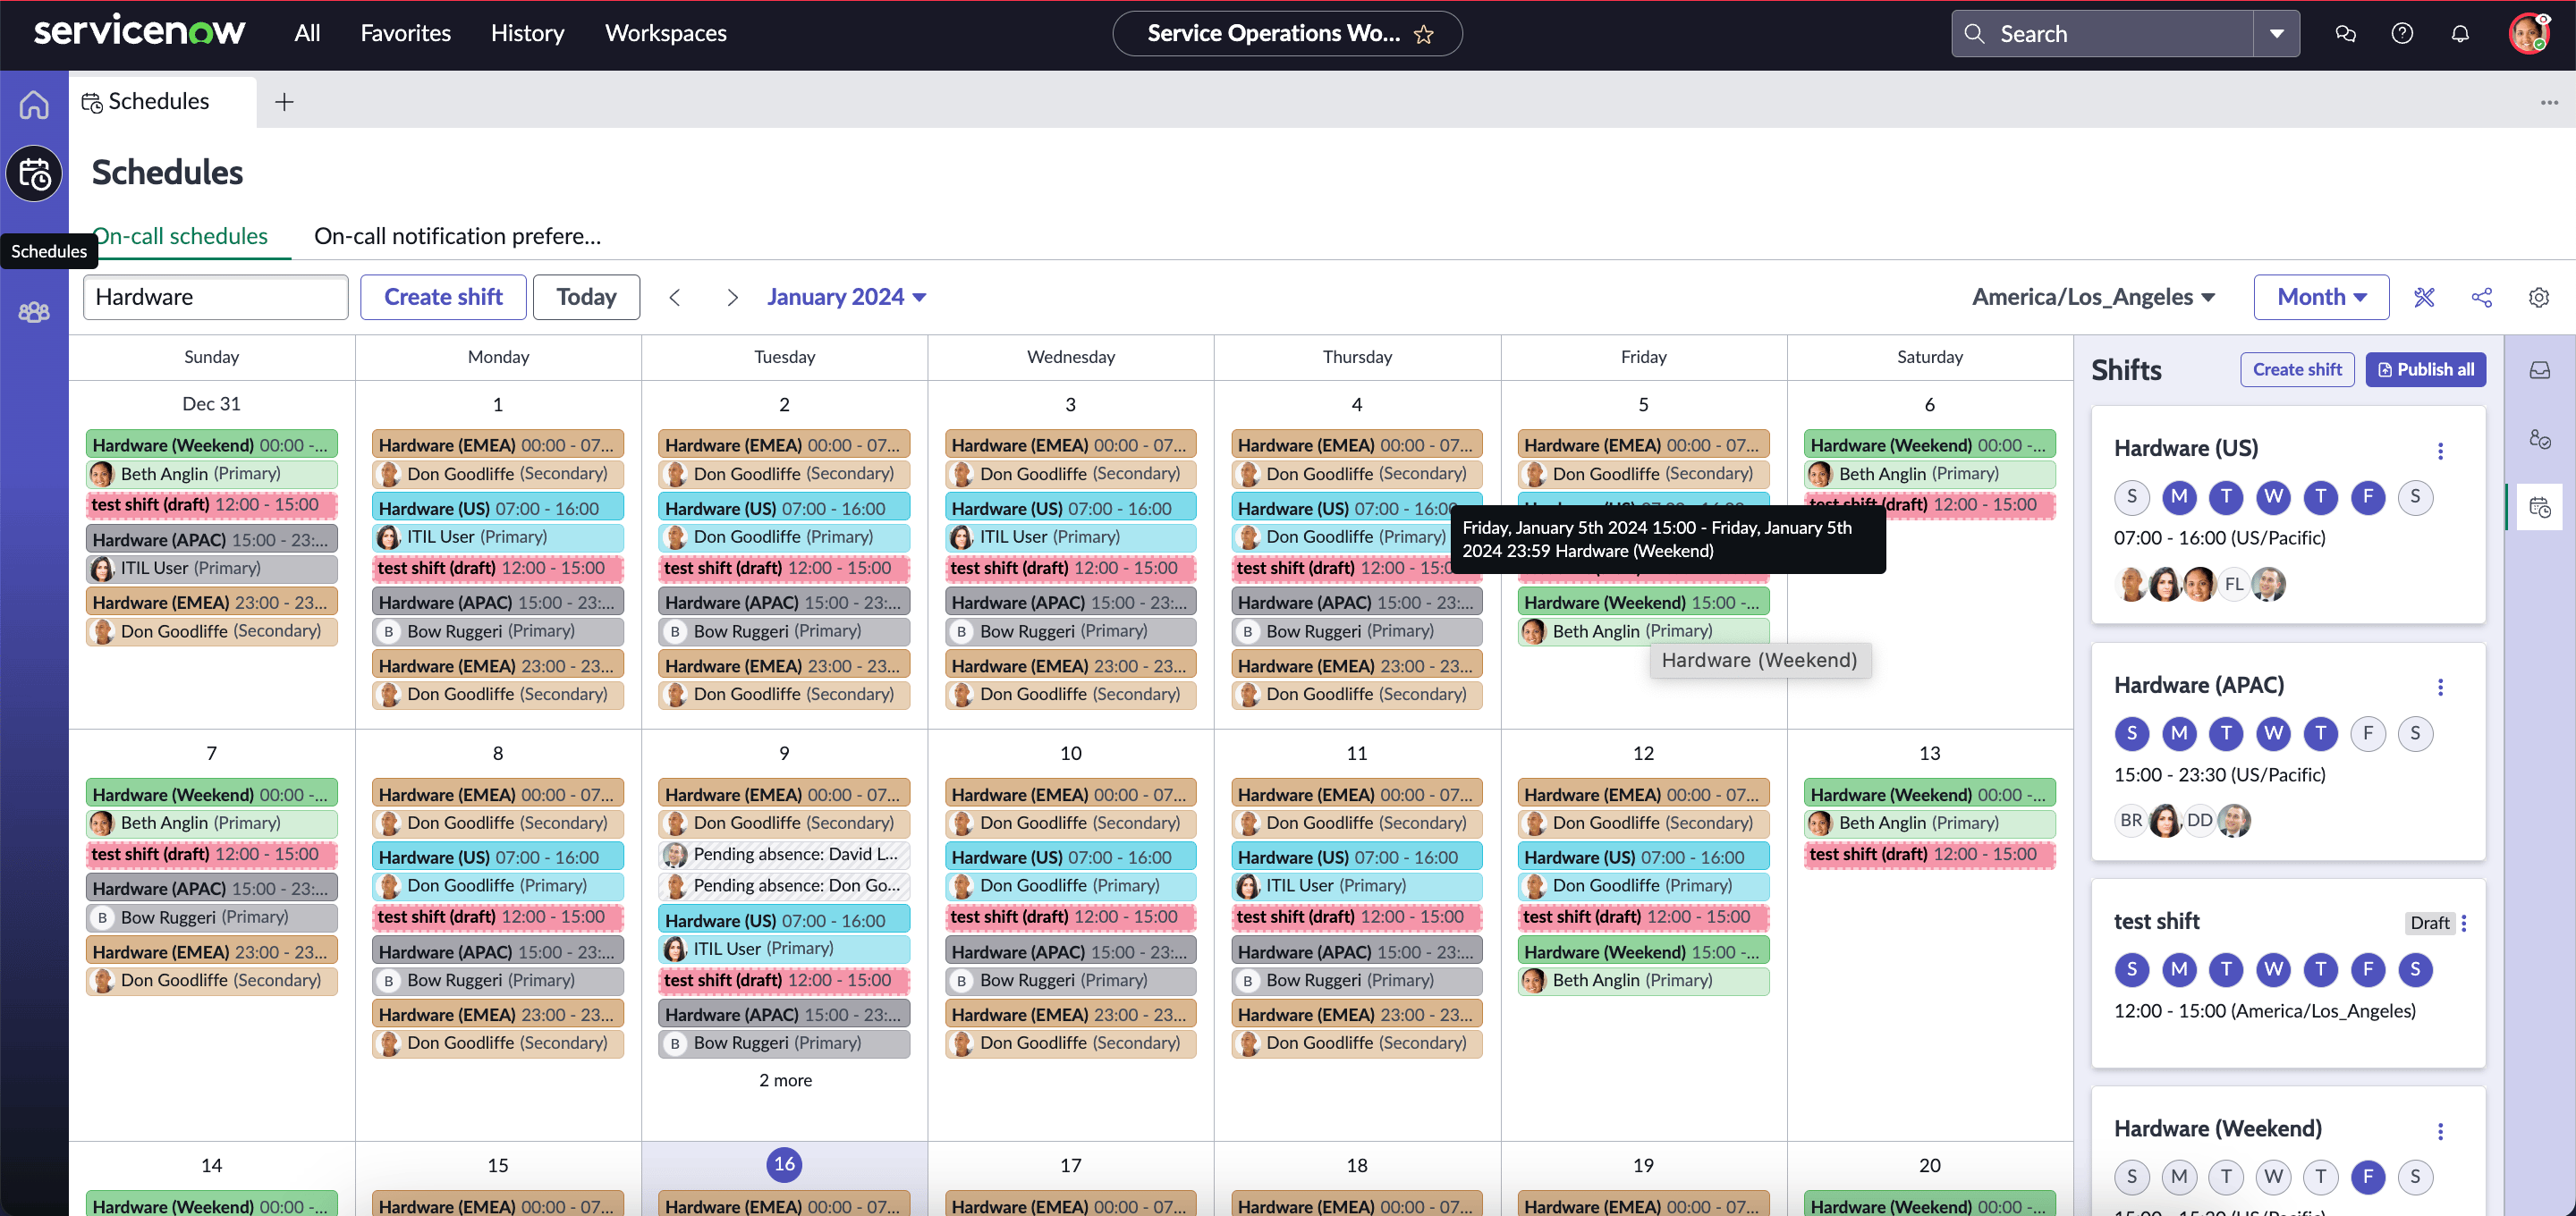Open Hardware (US) 07:00 - 16:00 event on January 2
This screenshot has height=1216, width=2576.
coord(784,509)
